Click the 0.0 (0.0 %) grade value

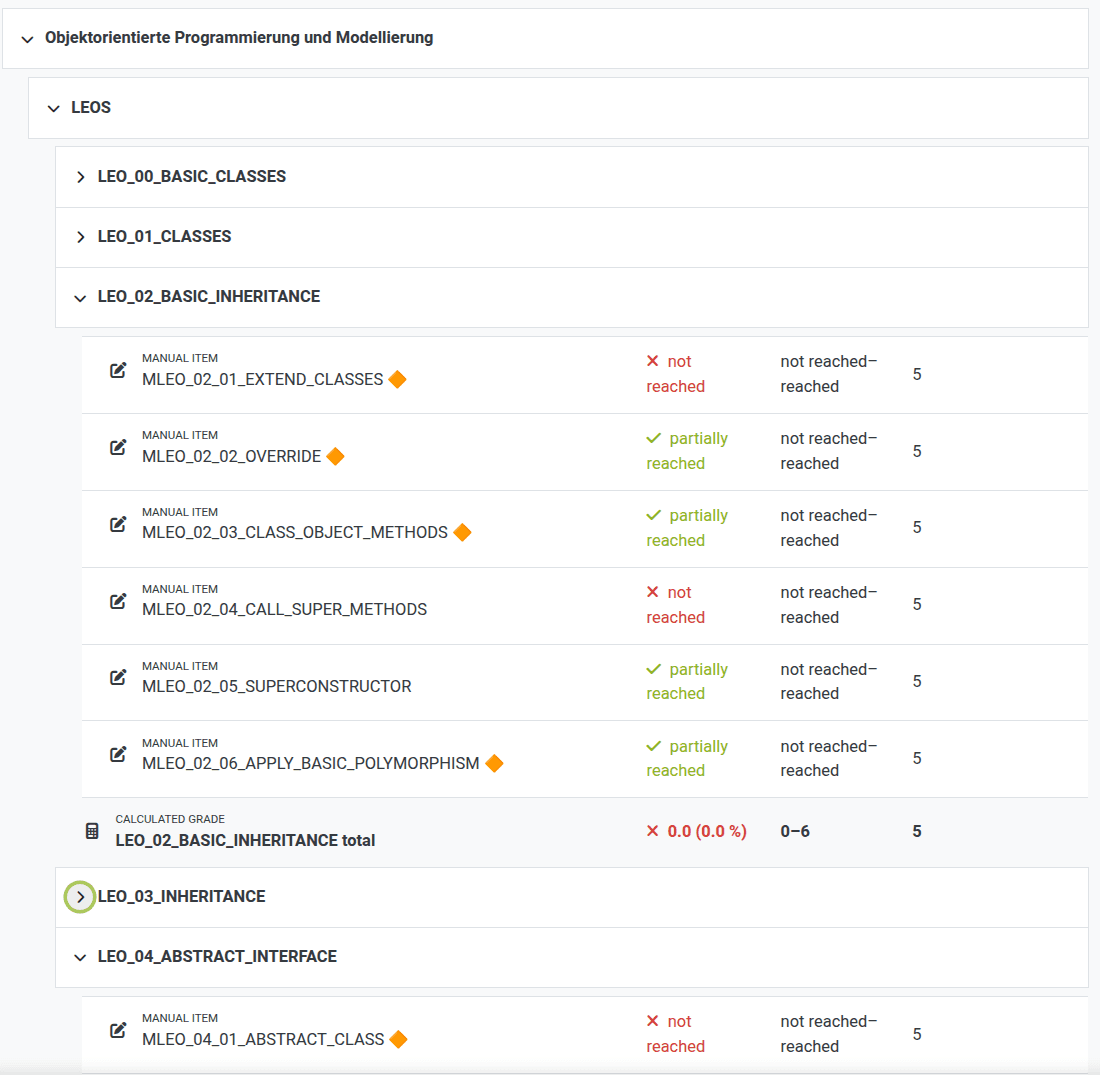click(x=706, y=832)
